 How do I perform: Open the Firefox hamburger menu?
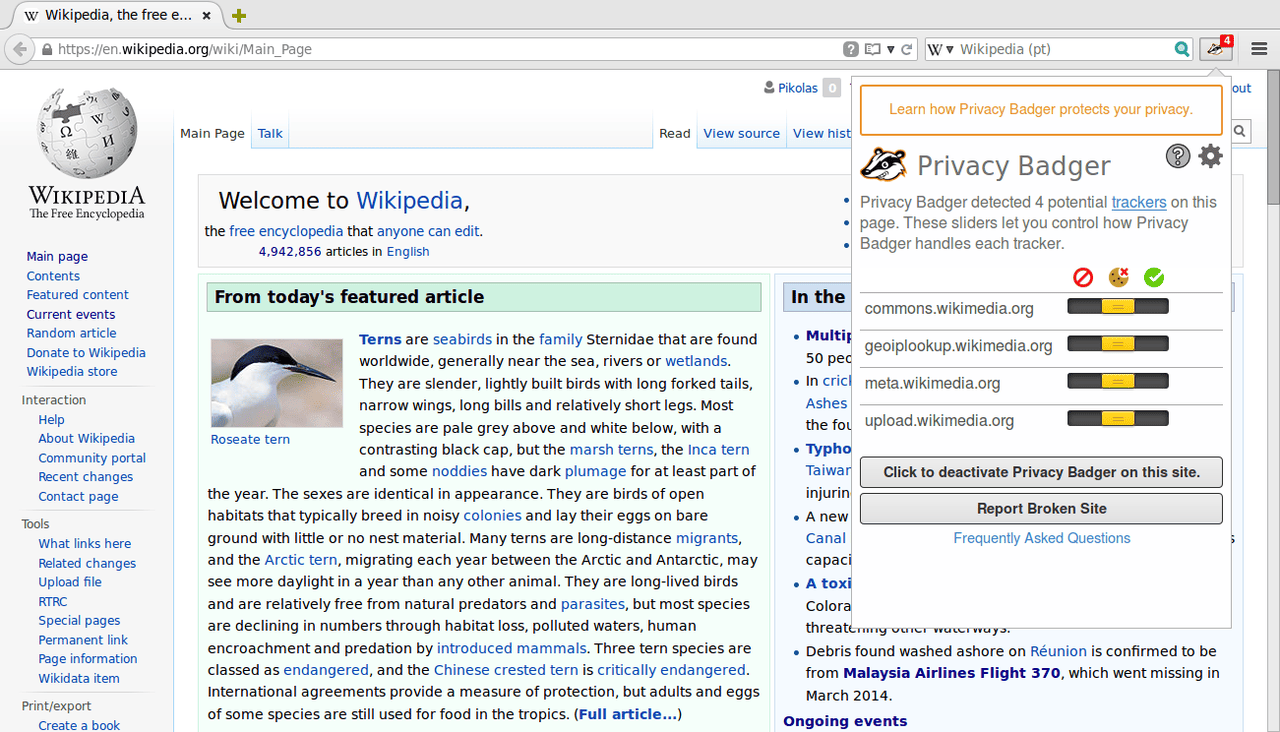point(1258,47)
